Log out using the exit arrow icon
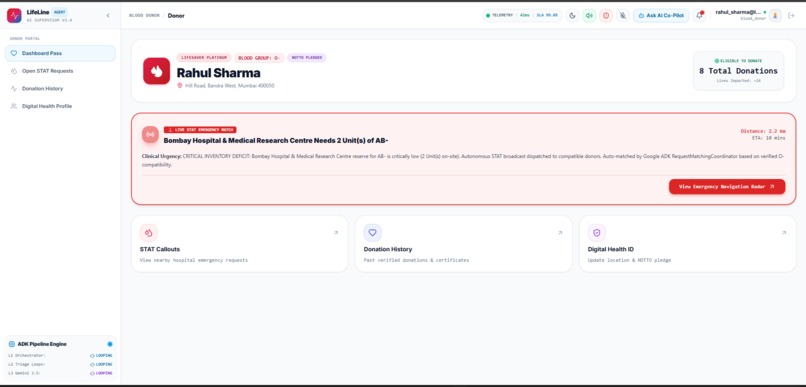The width and height of the screenshot is (806, 387). 791,15
